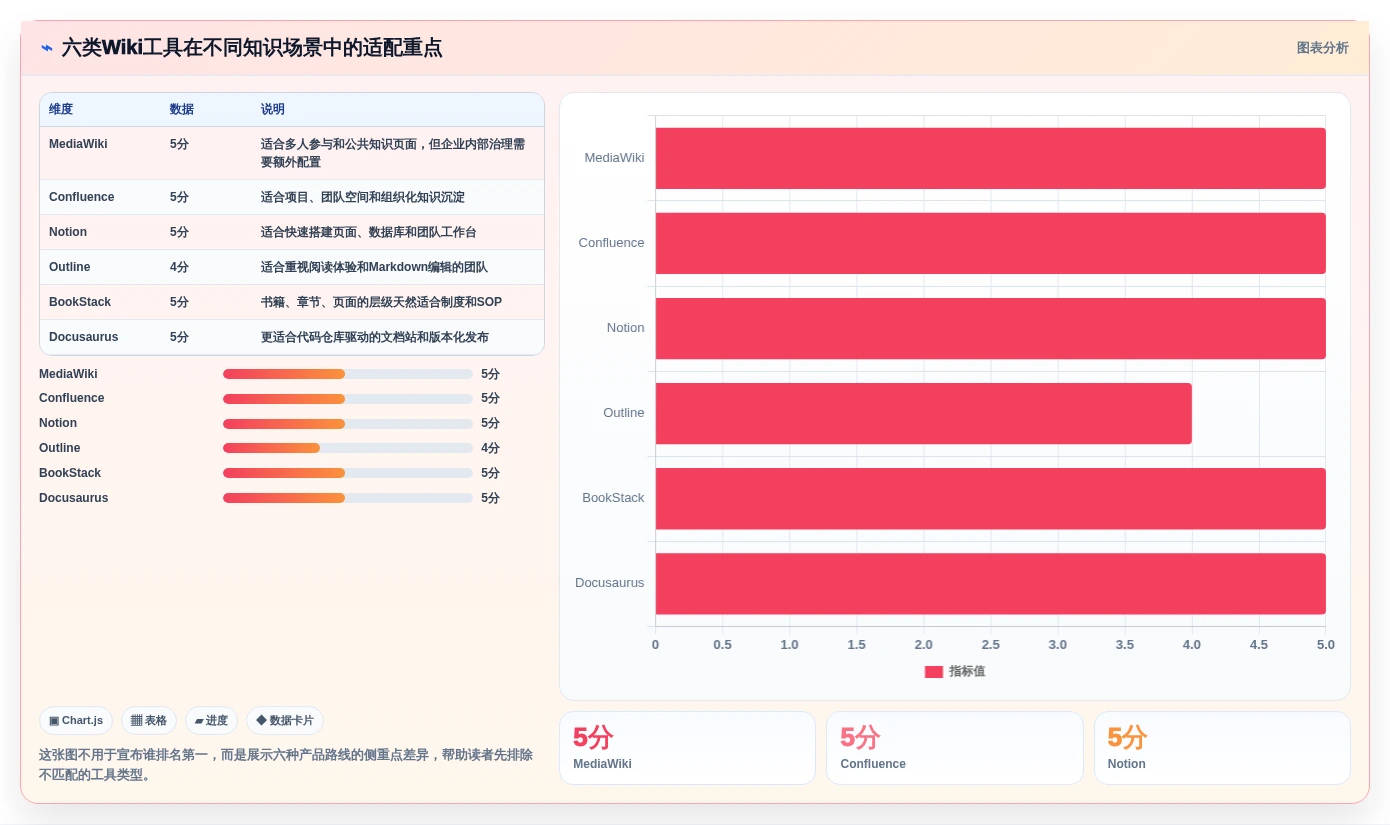Viewport: 1390px width, 825px height.
Task: Open the Notion 5分 data card
Action: point(1222,748)
